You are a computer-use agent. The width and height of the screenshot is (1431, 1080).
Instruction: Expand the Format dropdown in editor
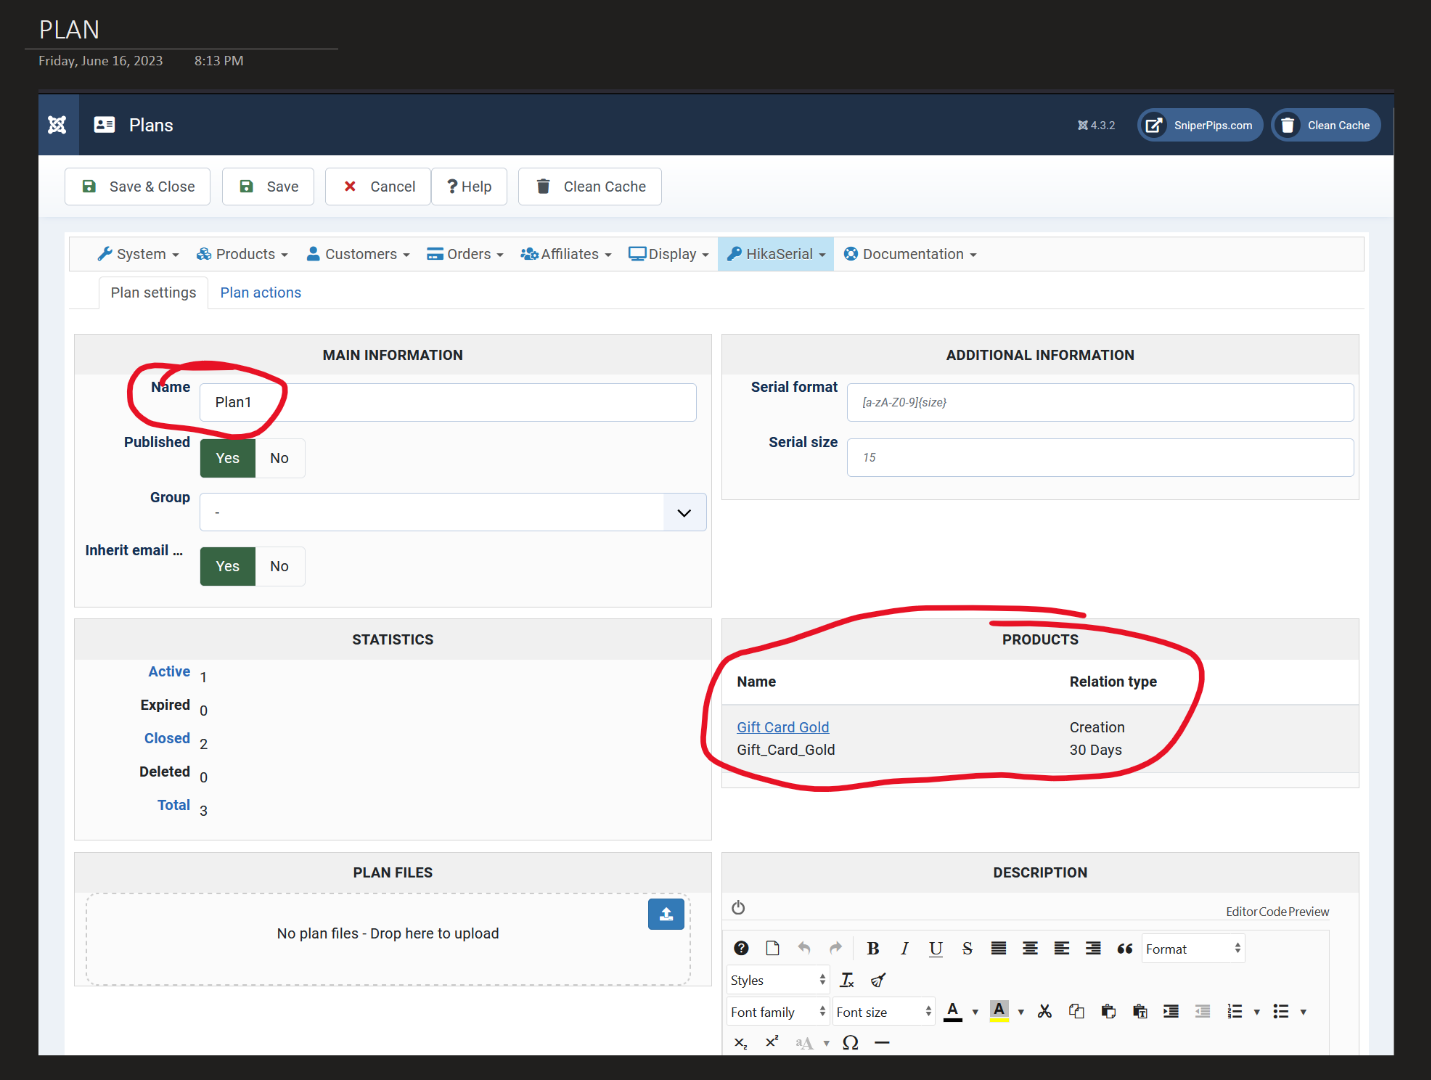coord(1192,949)
